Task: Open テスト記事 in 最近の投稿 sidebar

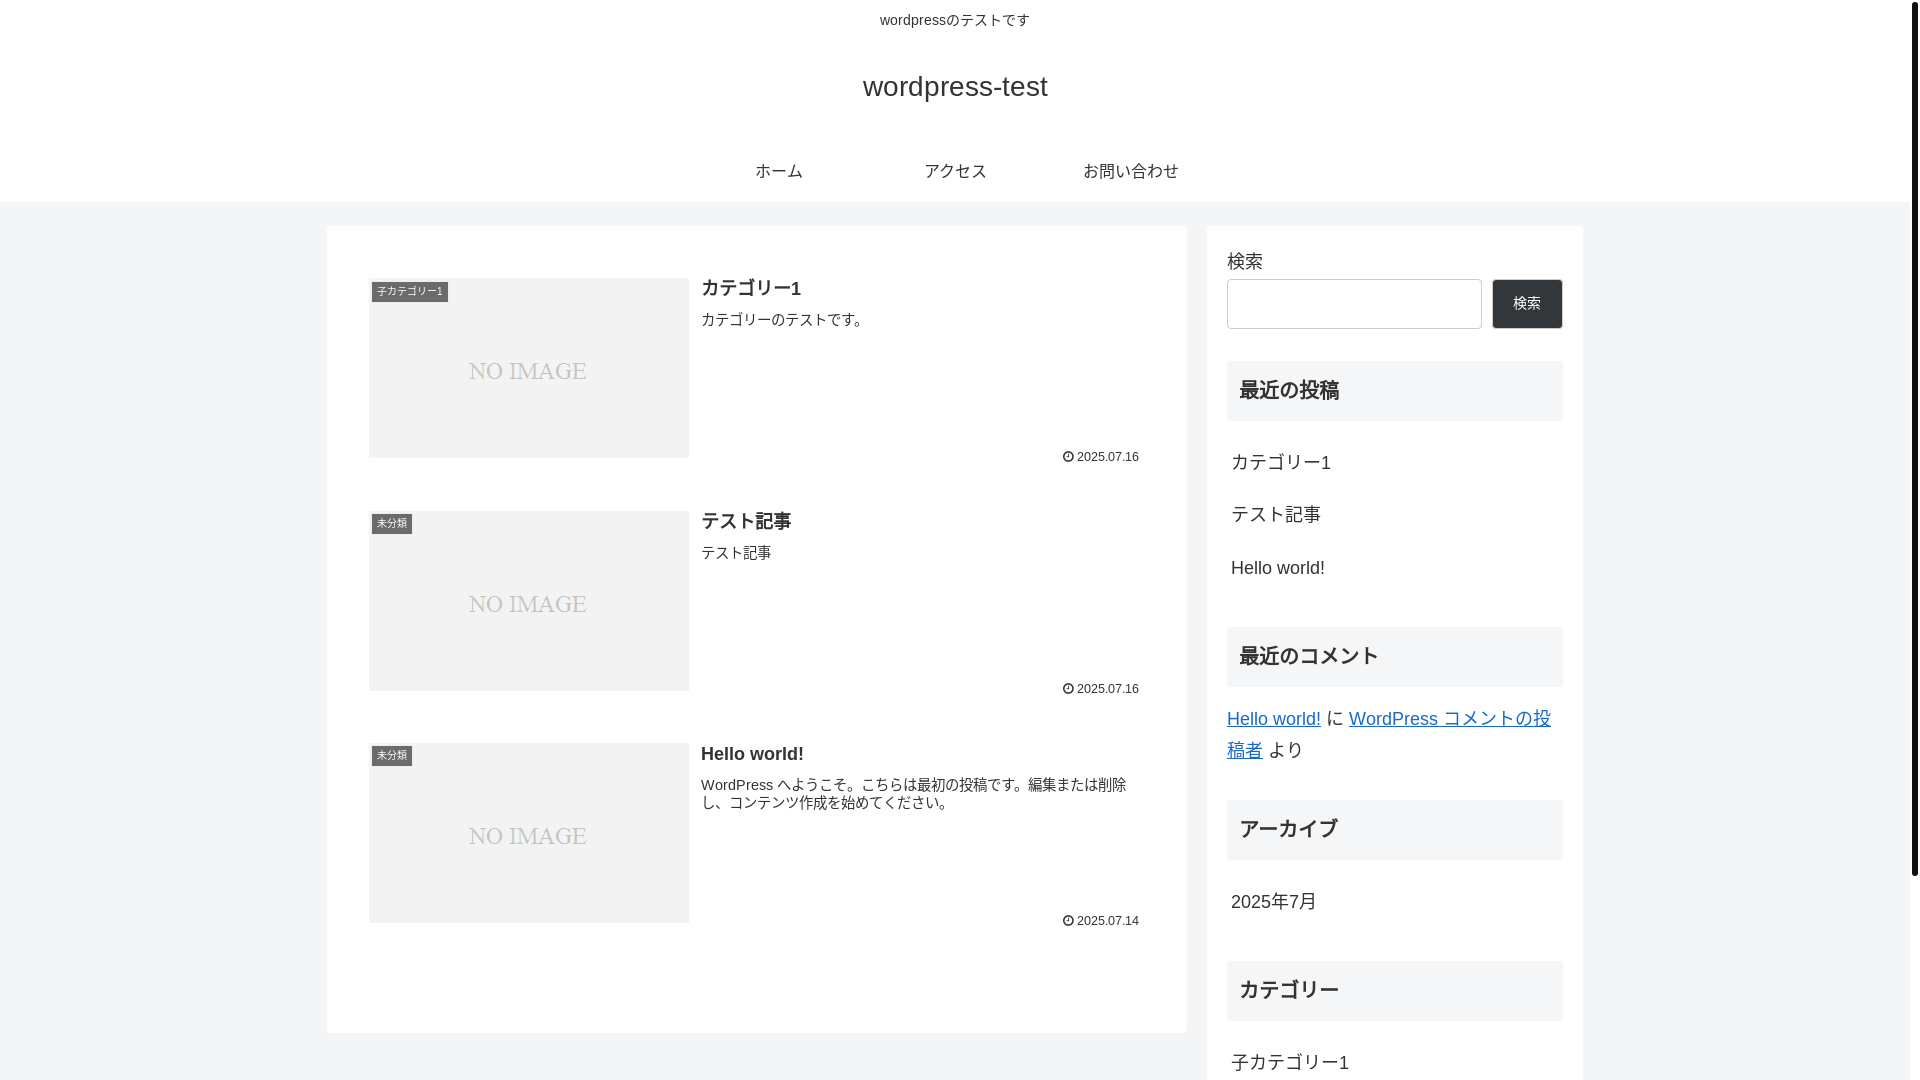Action: (x=1276, y=515)
